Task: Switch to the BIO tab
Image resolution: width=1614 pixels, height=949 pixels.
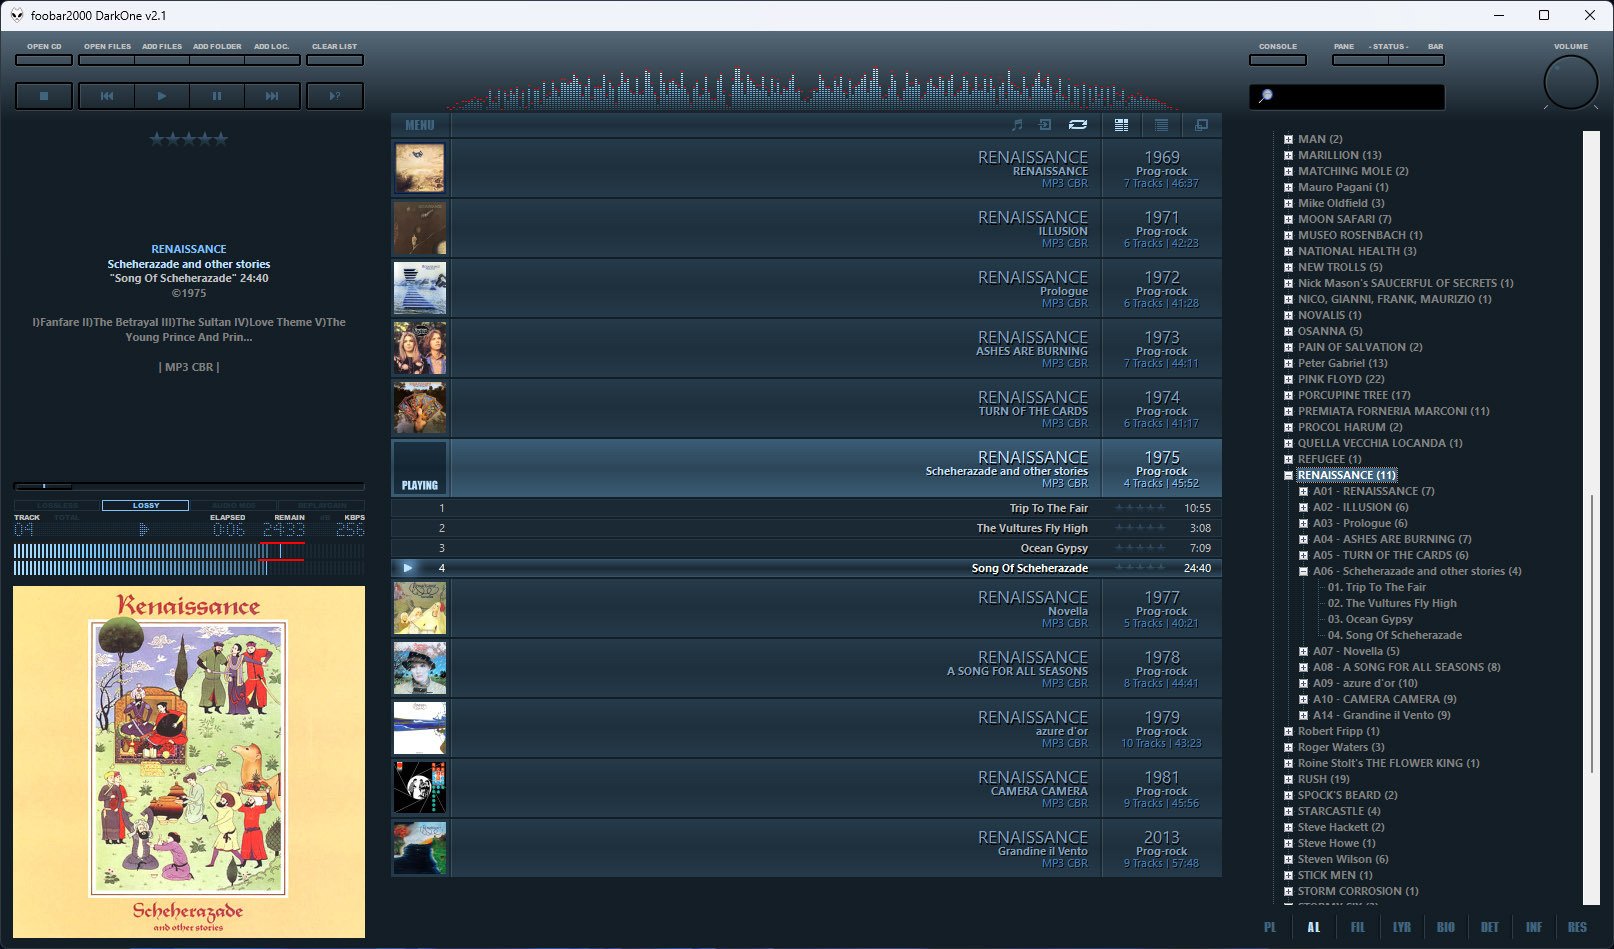Action: pyautogui.click(x=1446, y=927)
